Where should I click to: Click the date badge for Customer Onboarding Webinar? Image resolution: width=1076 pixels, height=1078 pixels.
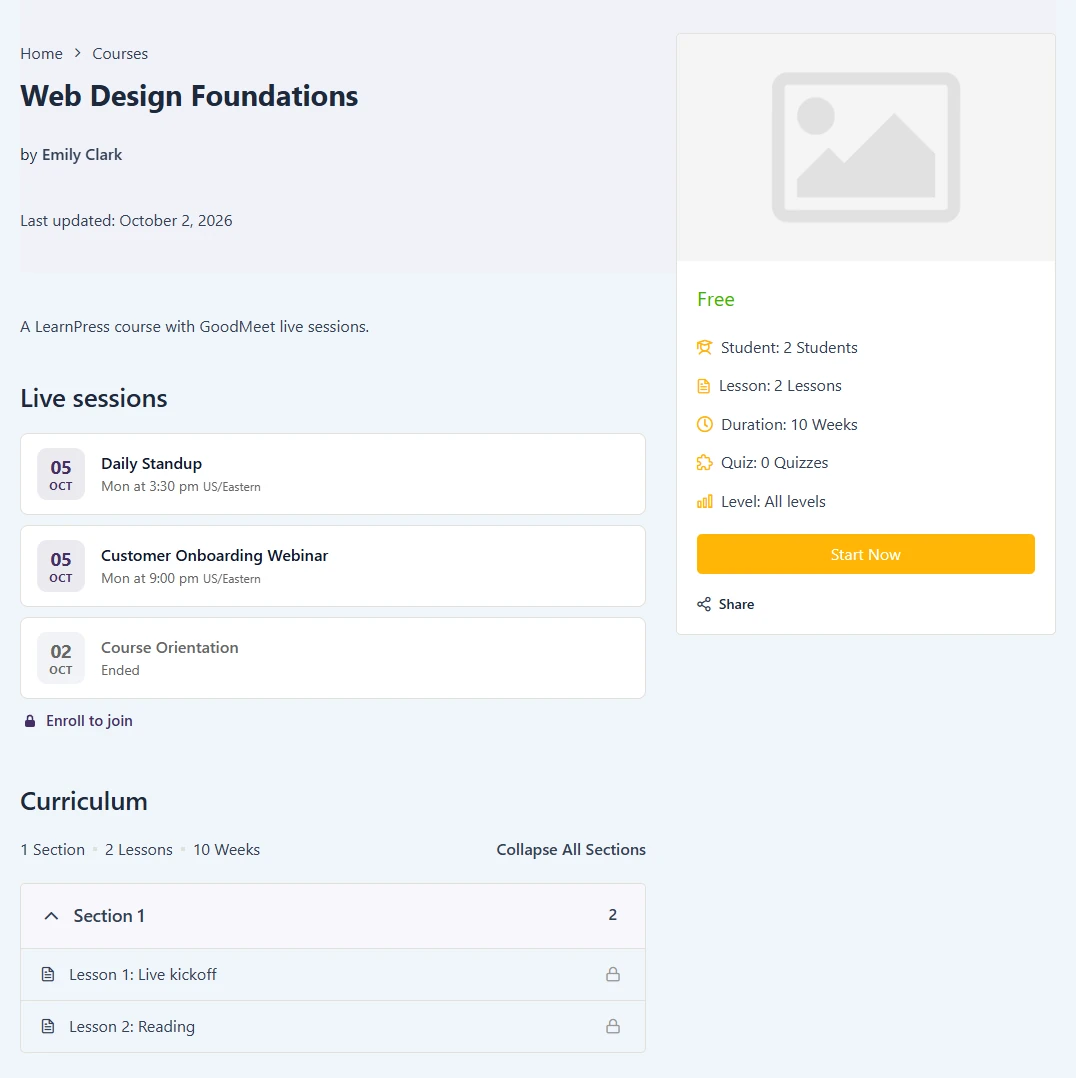61,566
